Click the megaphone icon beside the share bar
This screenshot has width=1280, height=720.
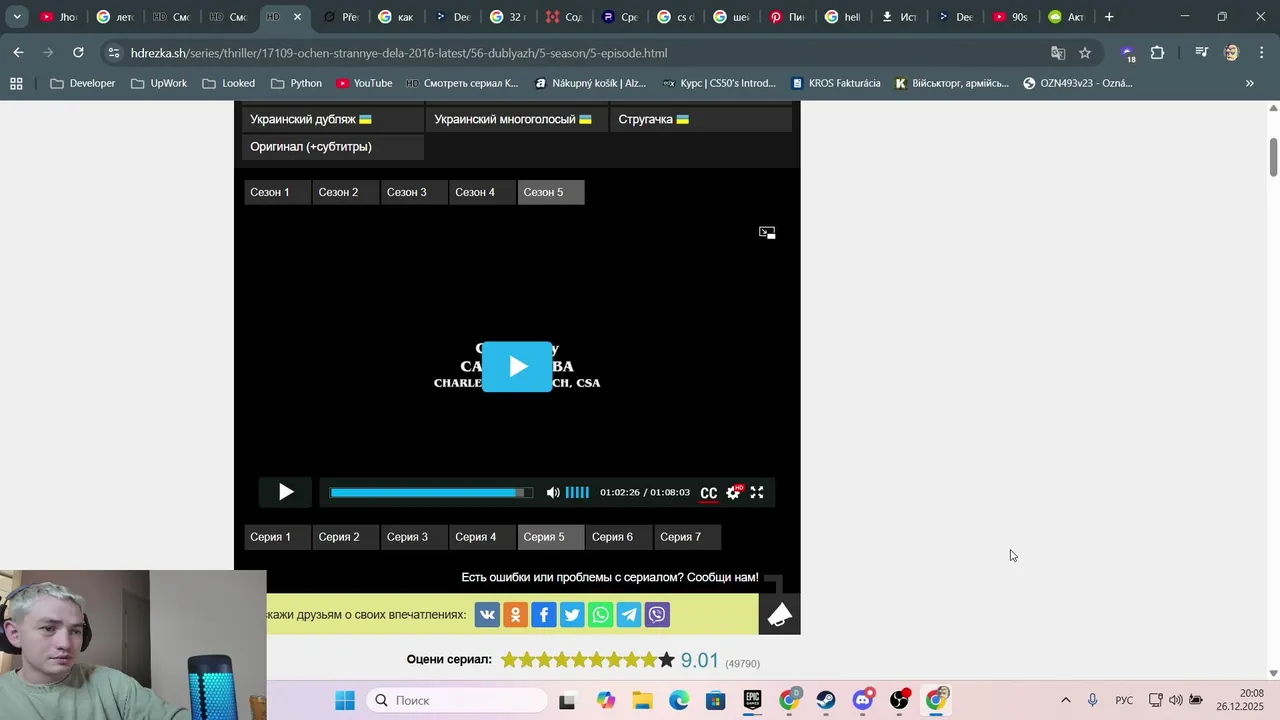pos(780,614)
